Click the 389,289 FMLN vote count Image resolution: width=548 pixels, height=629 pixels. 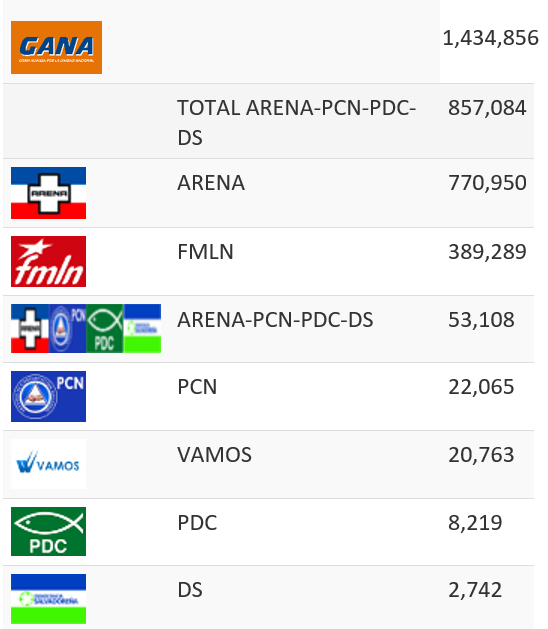pyautogui.click(x=487, y=252)
